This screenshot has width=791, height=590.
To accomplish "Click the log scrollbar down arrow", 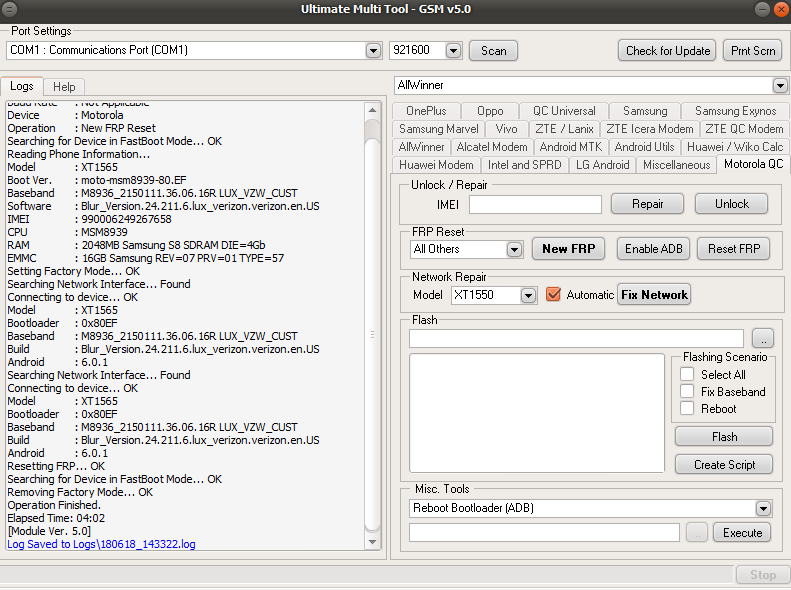I will (372, 542).
